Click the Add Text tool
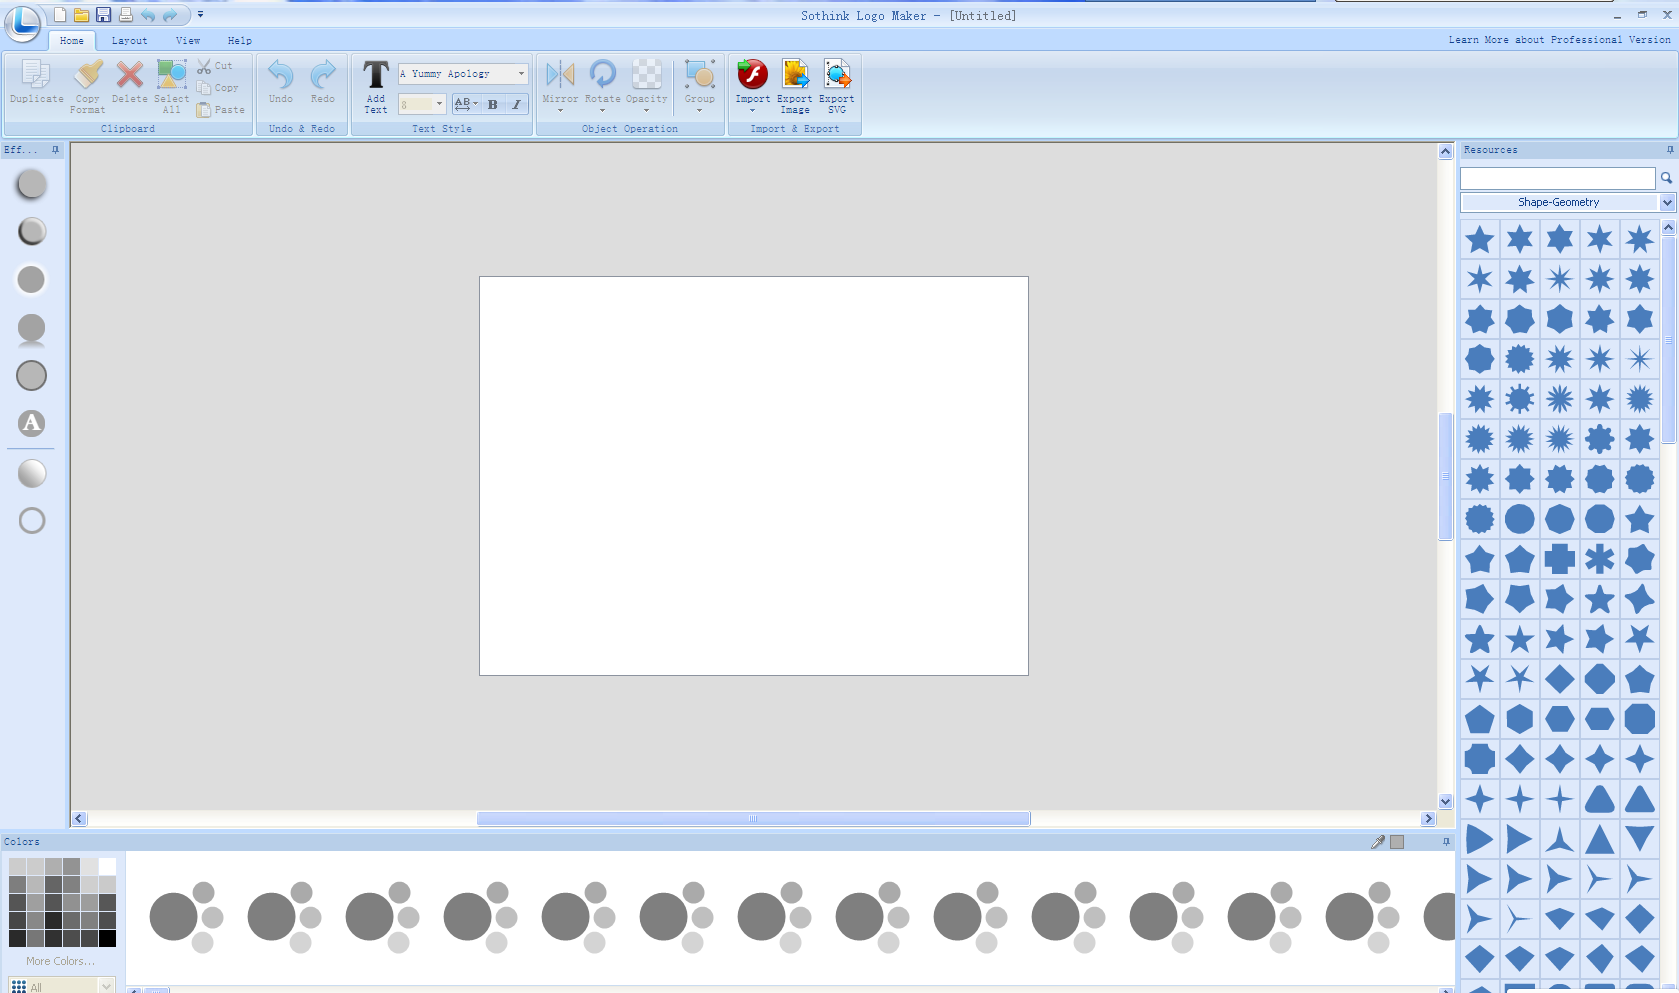Image resolution: width=1679 pixels, height=993 pixels. (376, 86)
